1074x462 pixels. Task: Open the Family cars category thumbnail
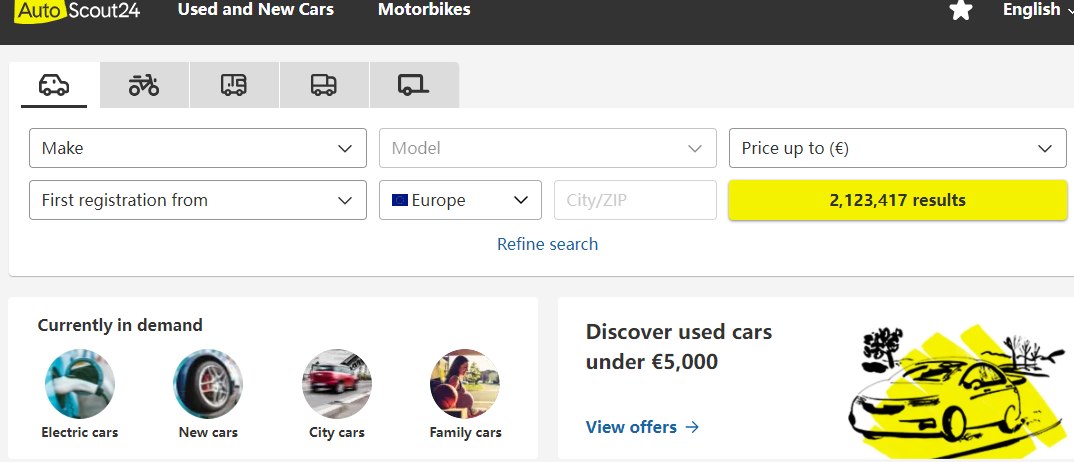(x=465, y=384)
